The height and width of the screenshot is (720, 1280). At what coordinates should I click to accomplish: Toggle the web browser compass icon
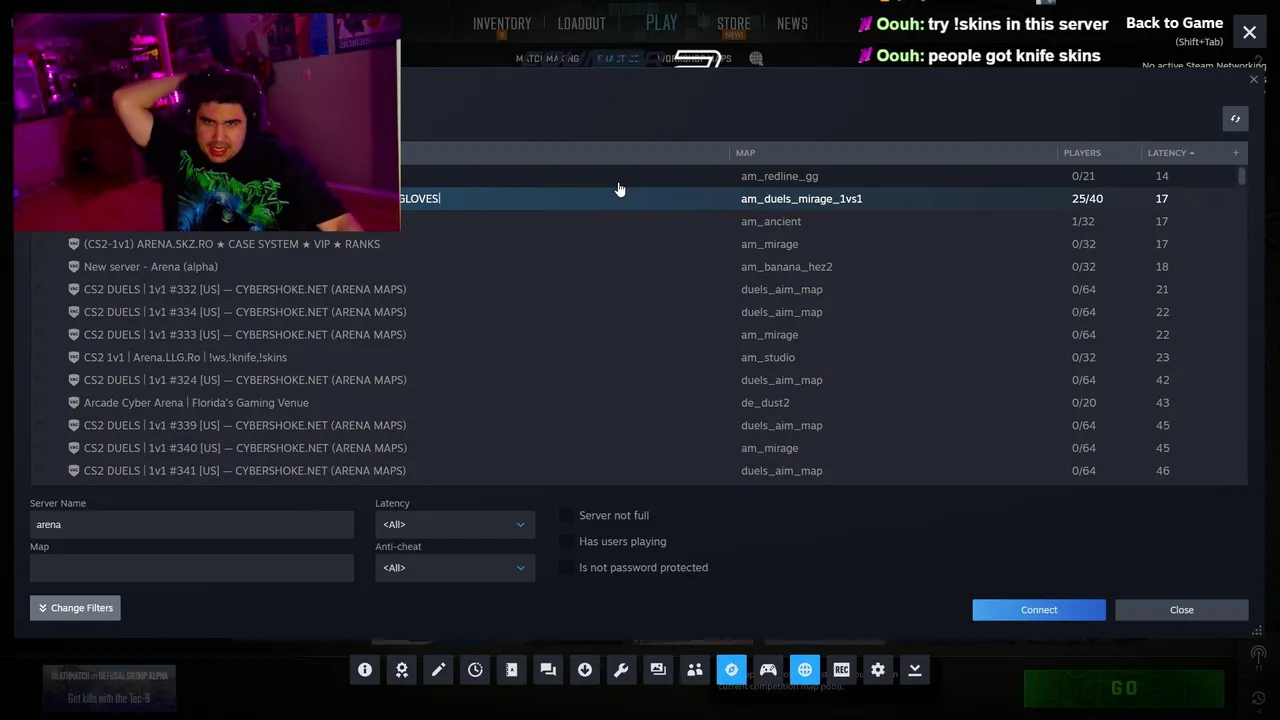[732, 670]
